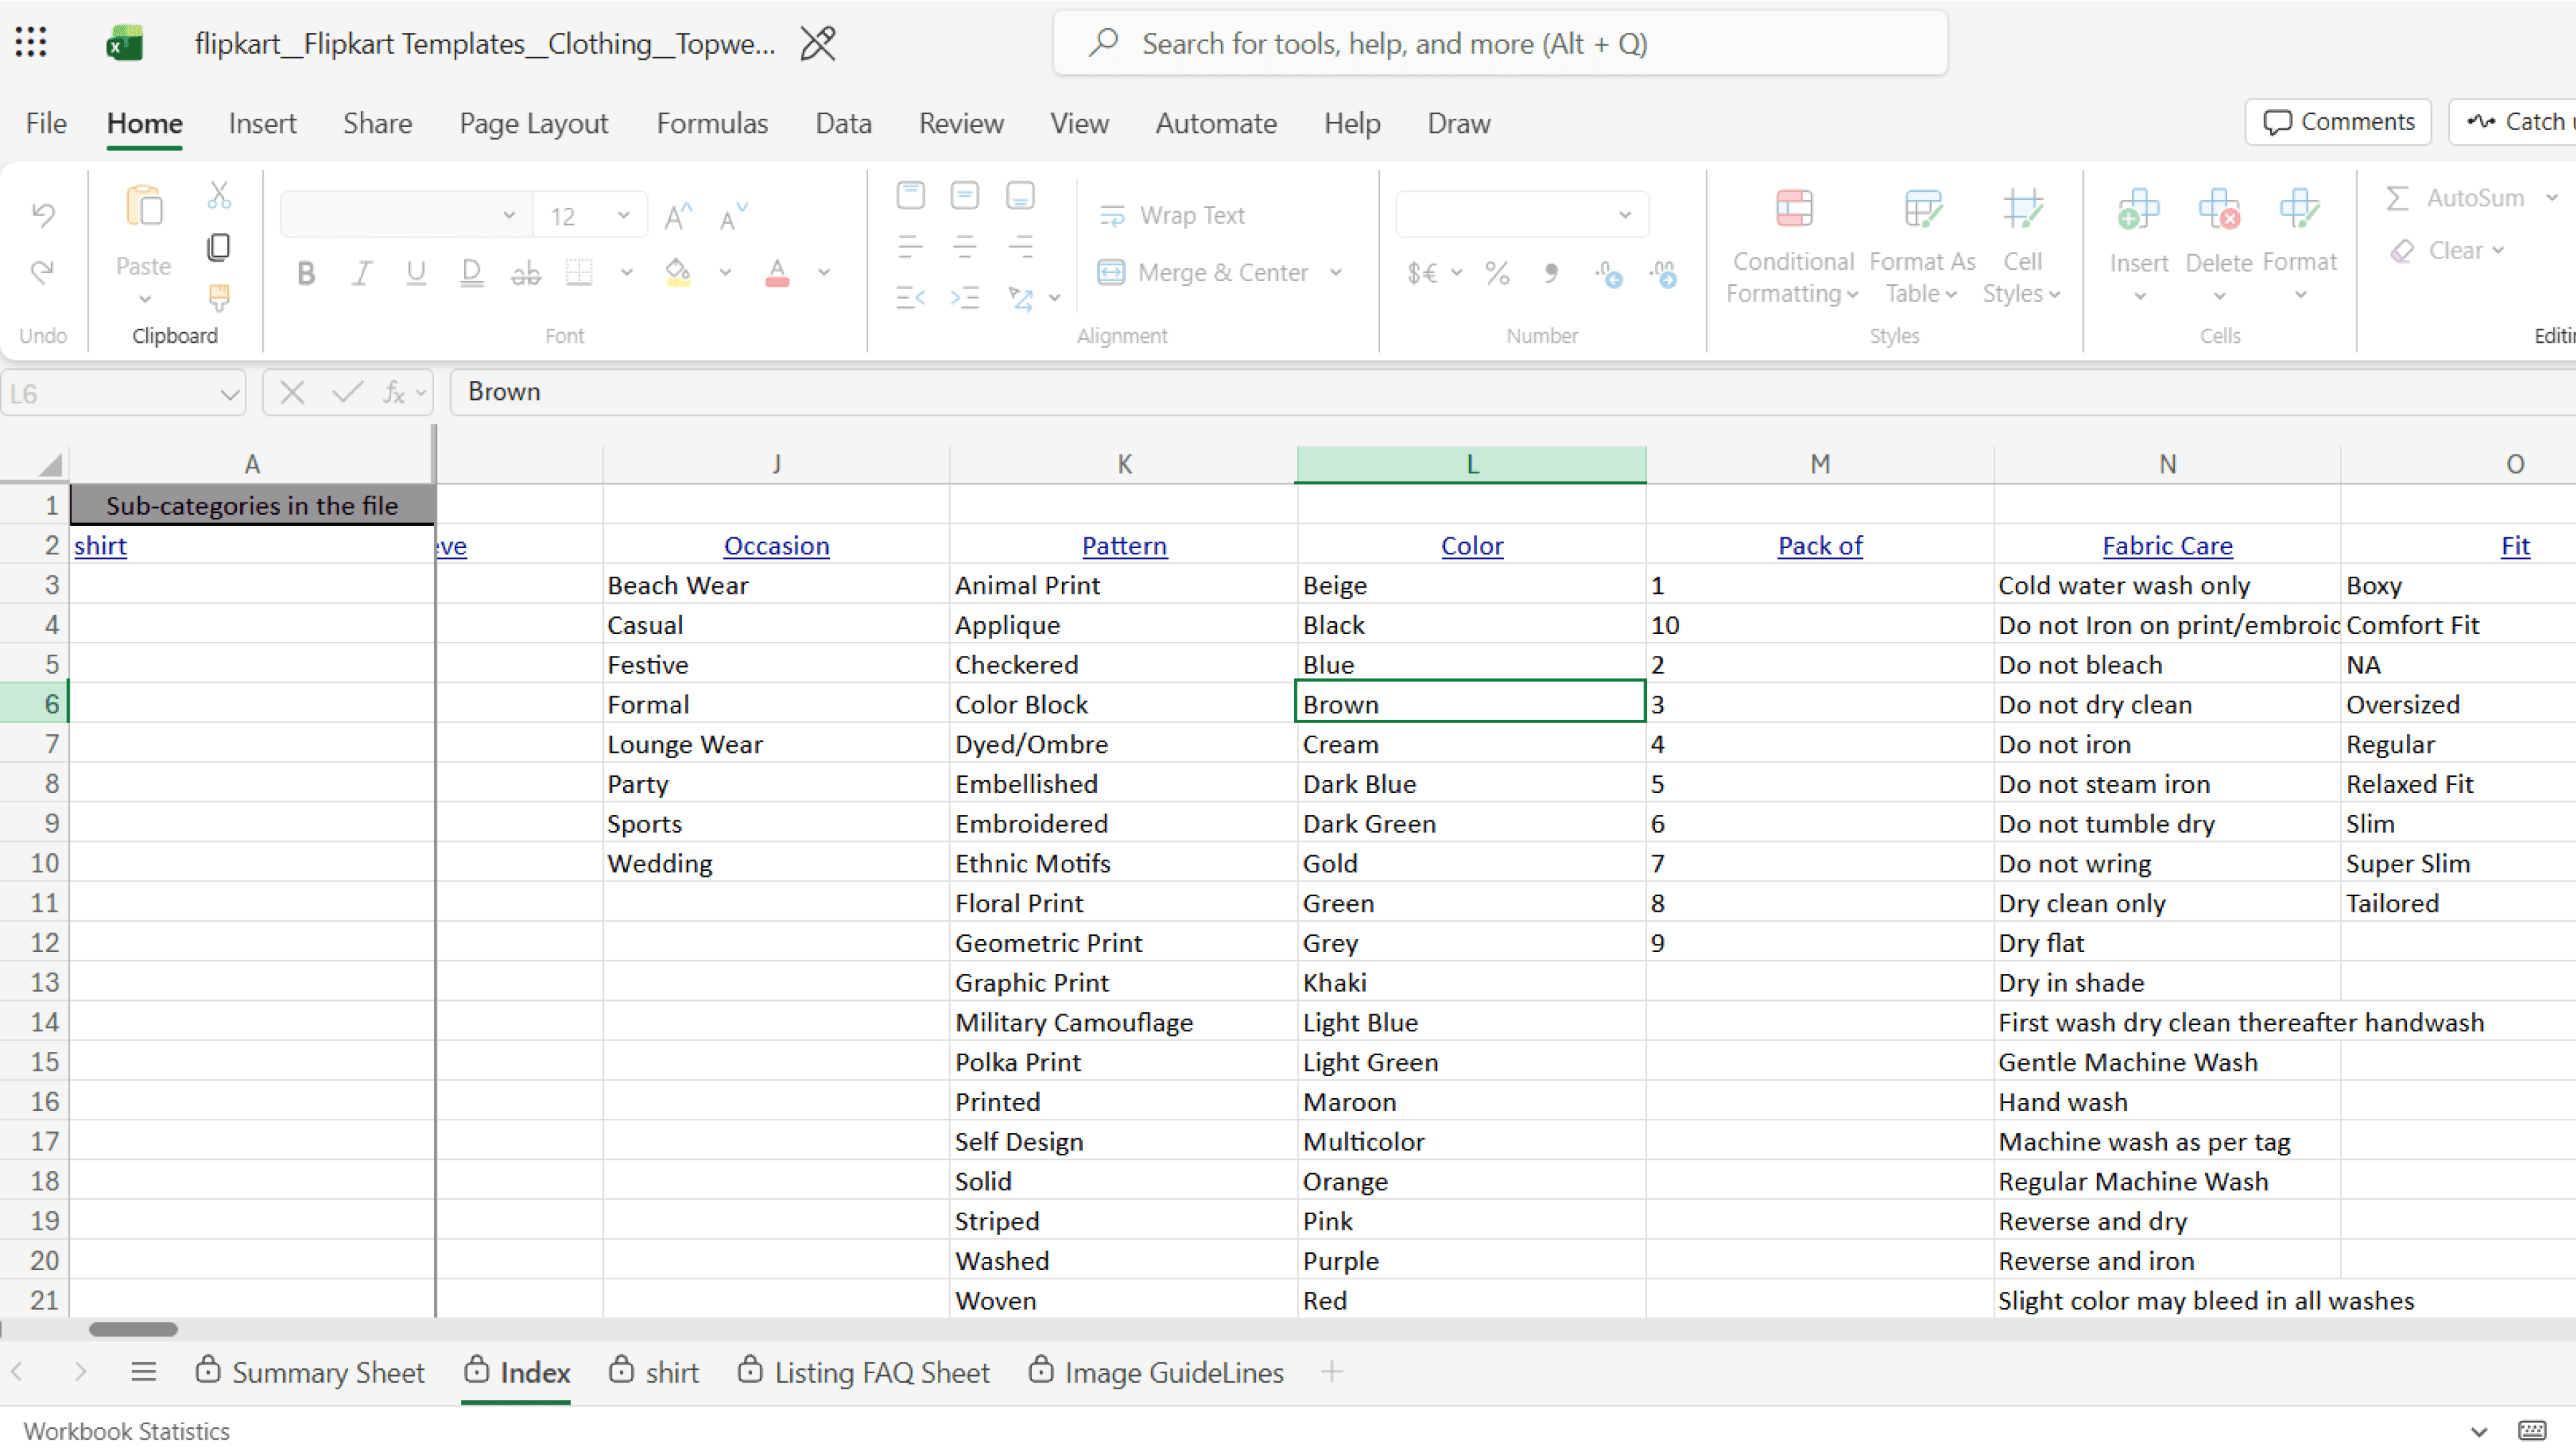
Task: Toggle Wrap Text
Action: click(x=1172, y=215)
